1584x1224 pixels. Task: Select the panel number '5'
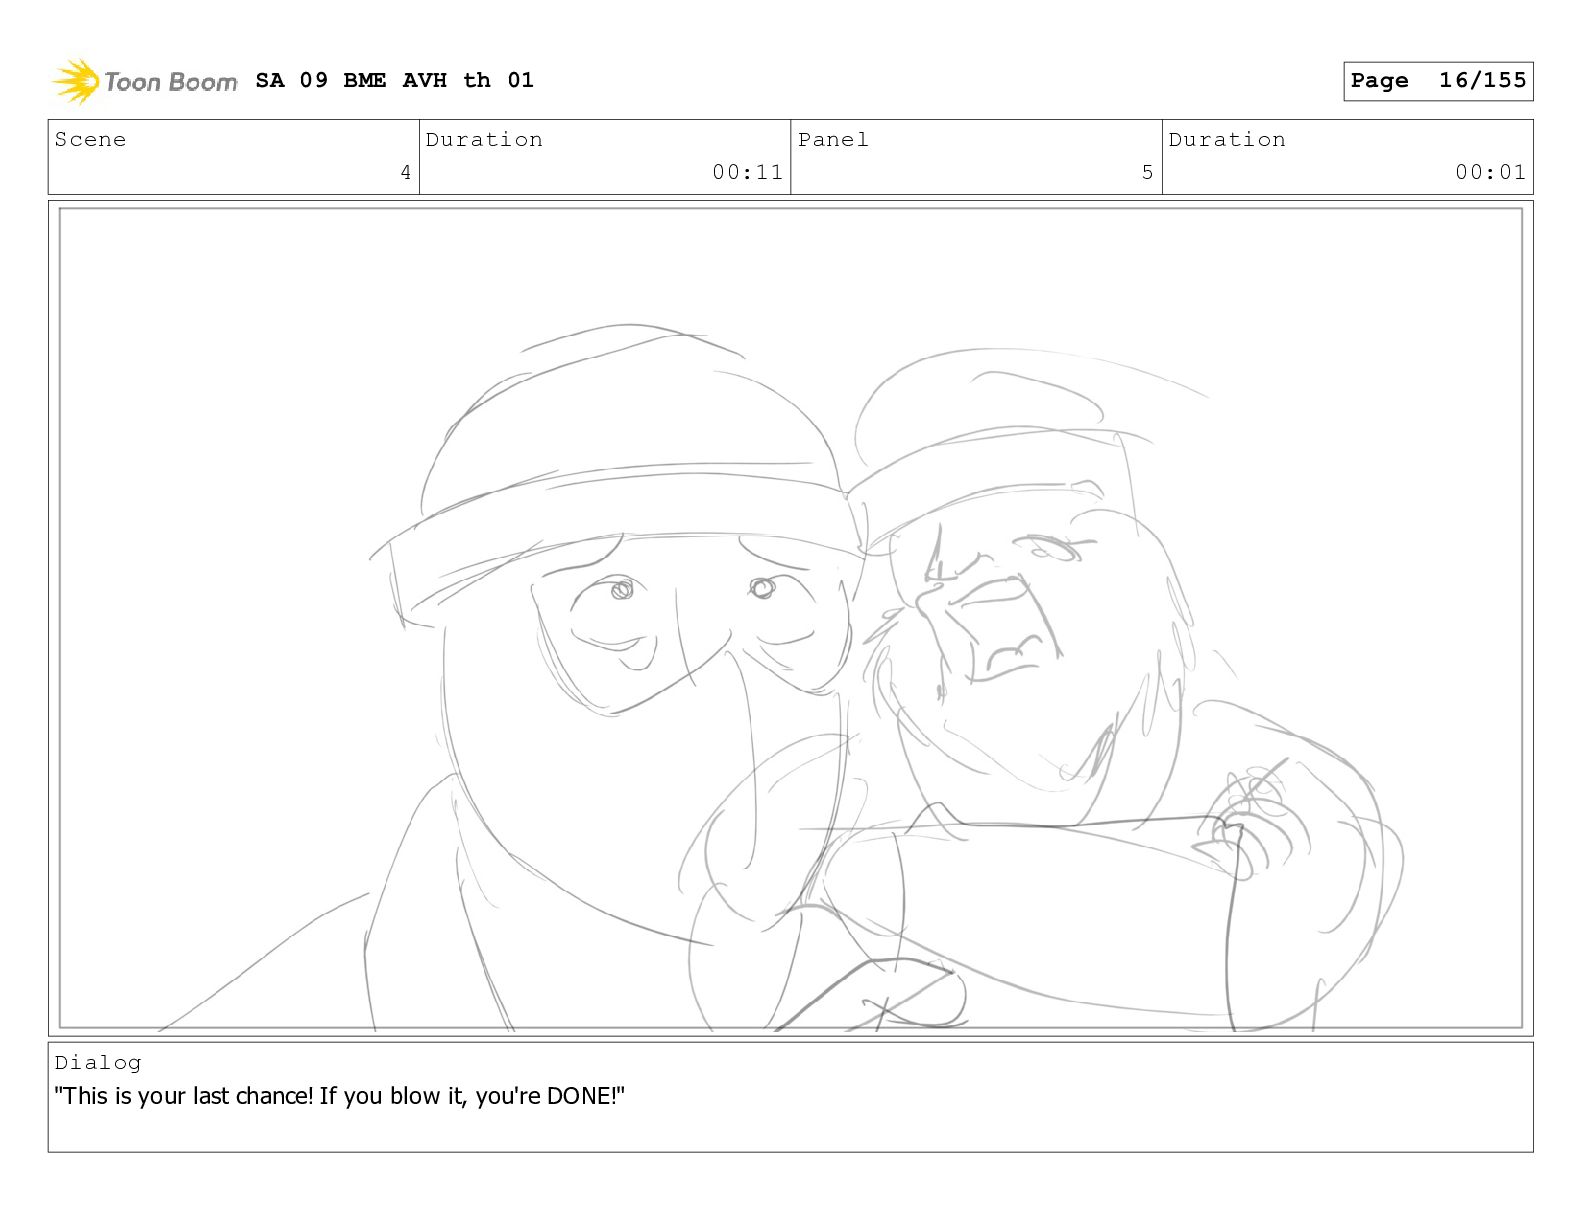(x=1148, y=172)
